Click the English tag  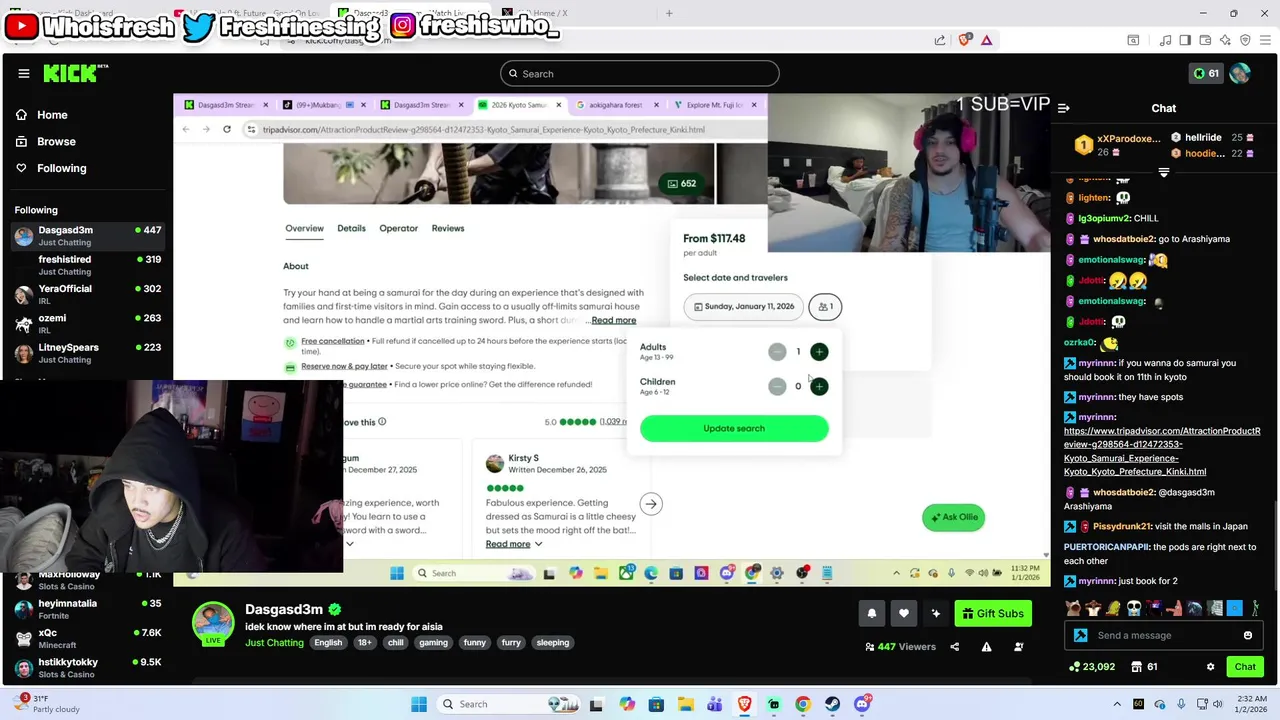tap(328, 643)
